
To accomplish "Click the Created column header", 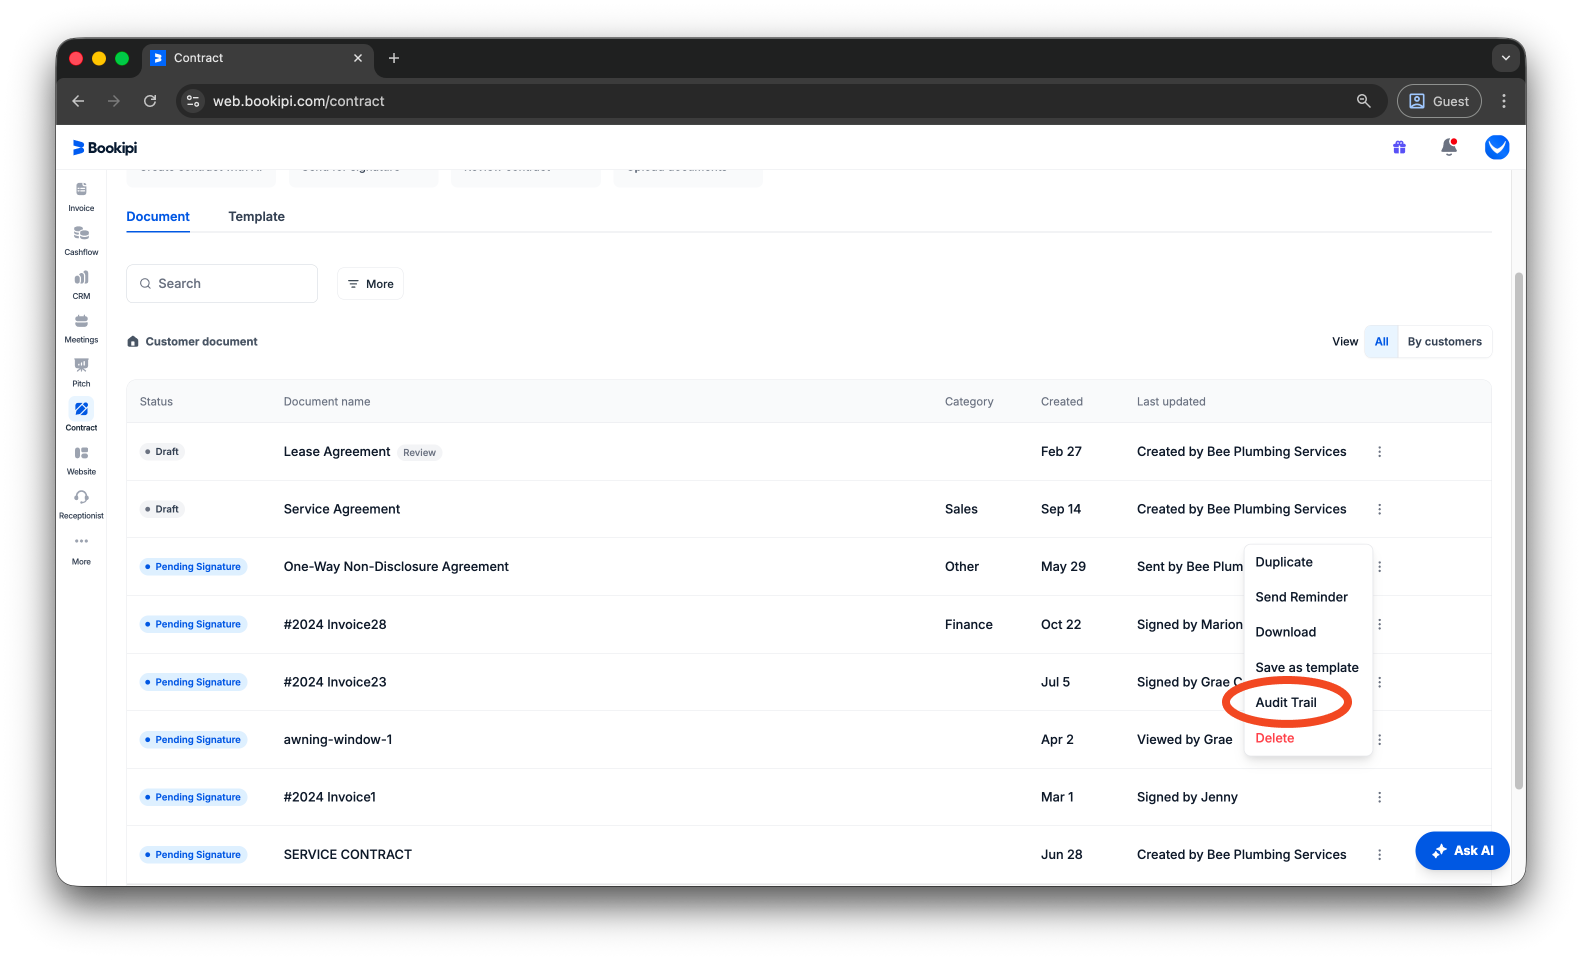I will coord(1061,402).
